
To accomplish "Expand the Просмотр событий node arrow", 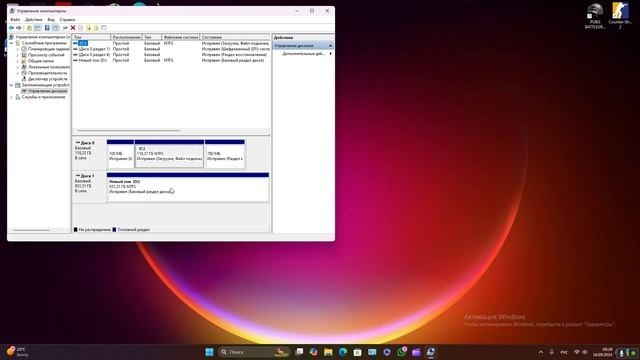I will pyautogui.click(x=18, y=55).
